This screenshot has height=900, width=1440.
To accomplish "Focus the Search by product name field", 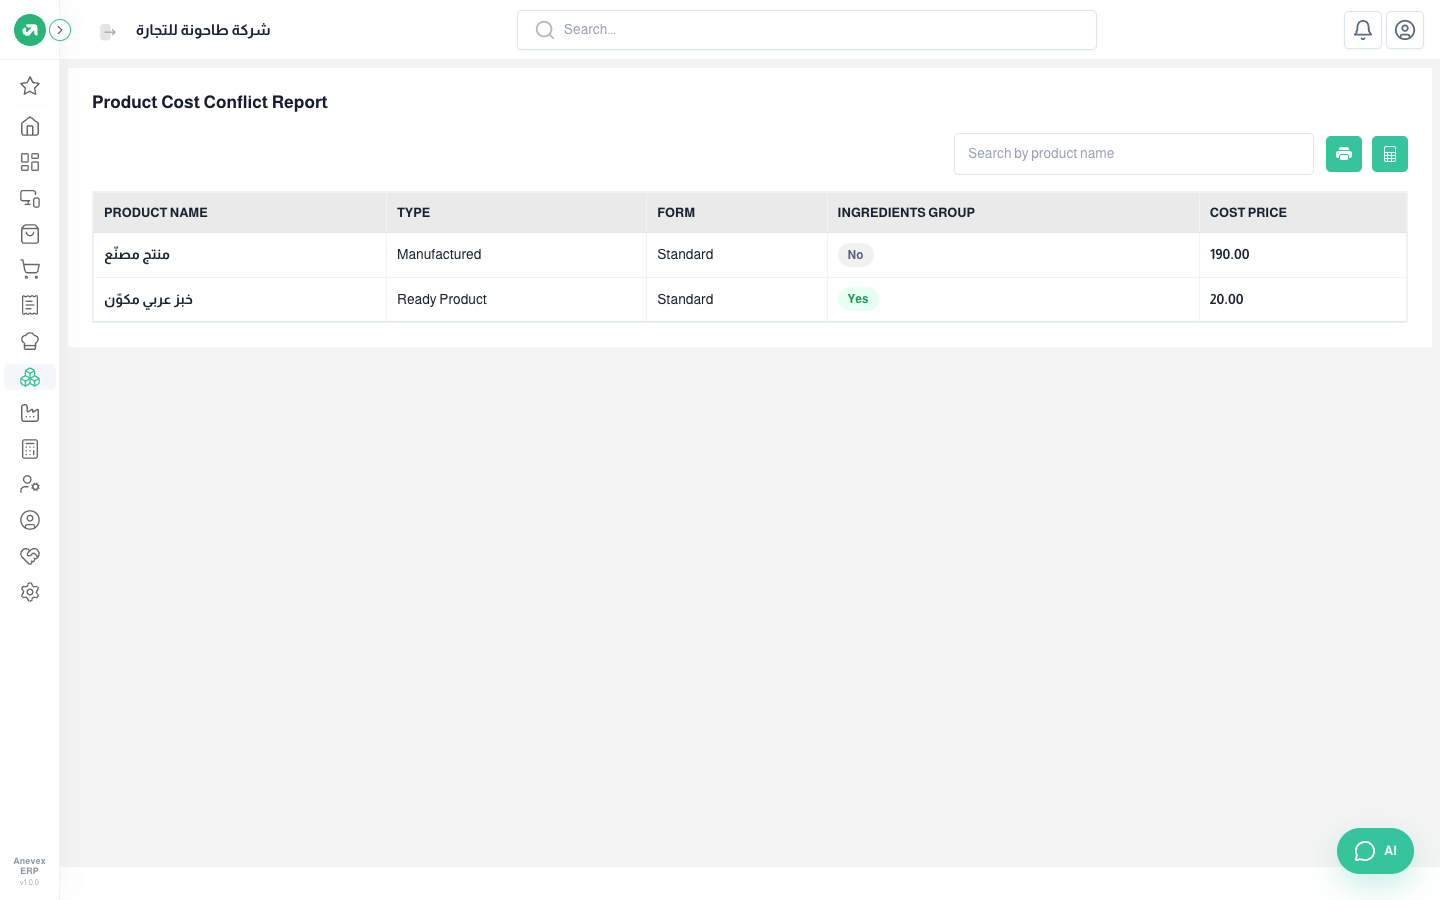I will coord(1134,154).
